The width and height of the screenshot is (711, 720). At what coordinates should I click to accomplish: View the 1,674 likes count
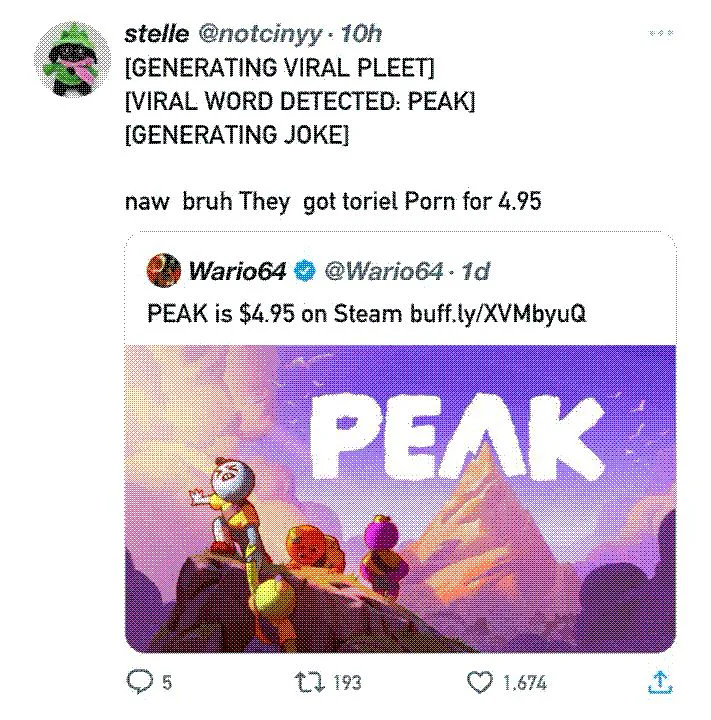525,682
